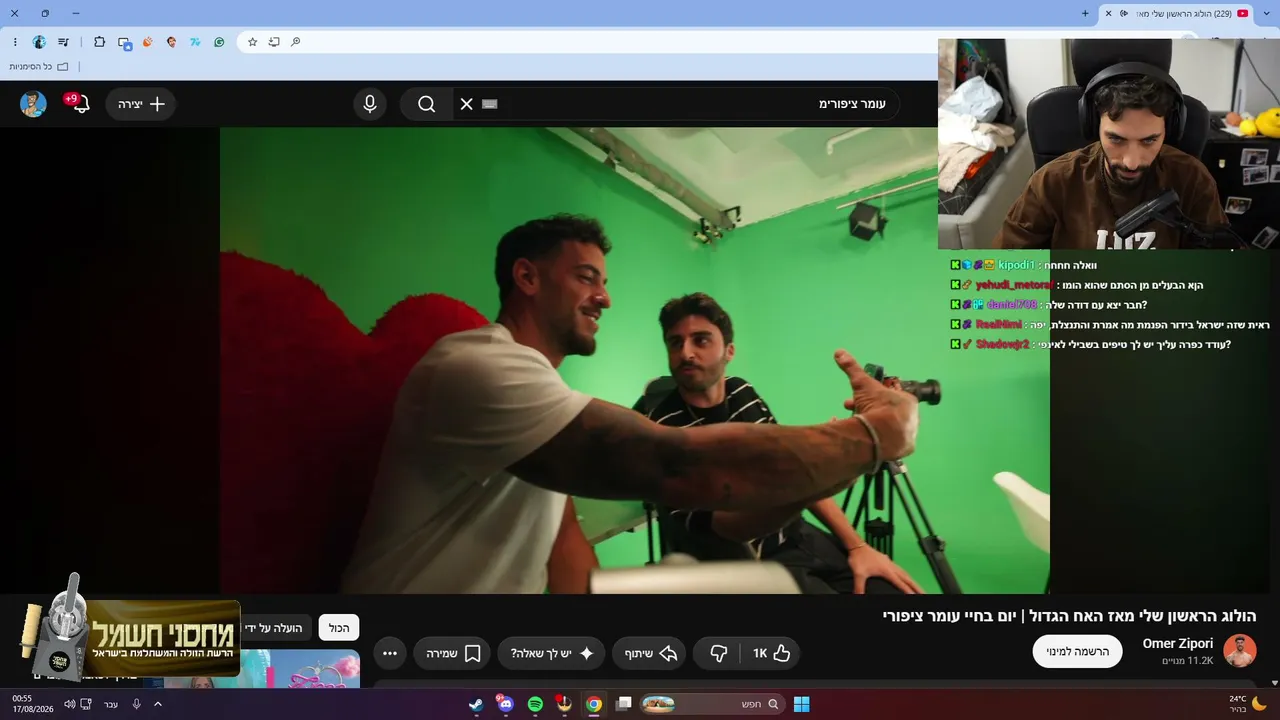Subscribe to Omer Zipori channel
1280x720 pixels.
pyautogui.click(x=1078, y=651)
